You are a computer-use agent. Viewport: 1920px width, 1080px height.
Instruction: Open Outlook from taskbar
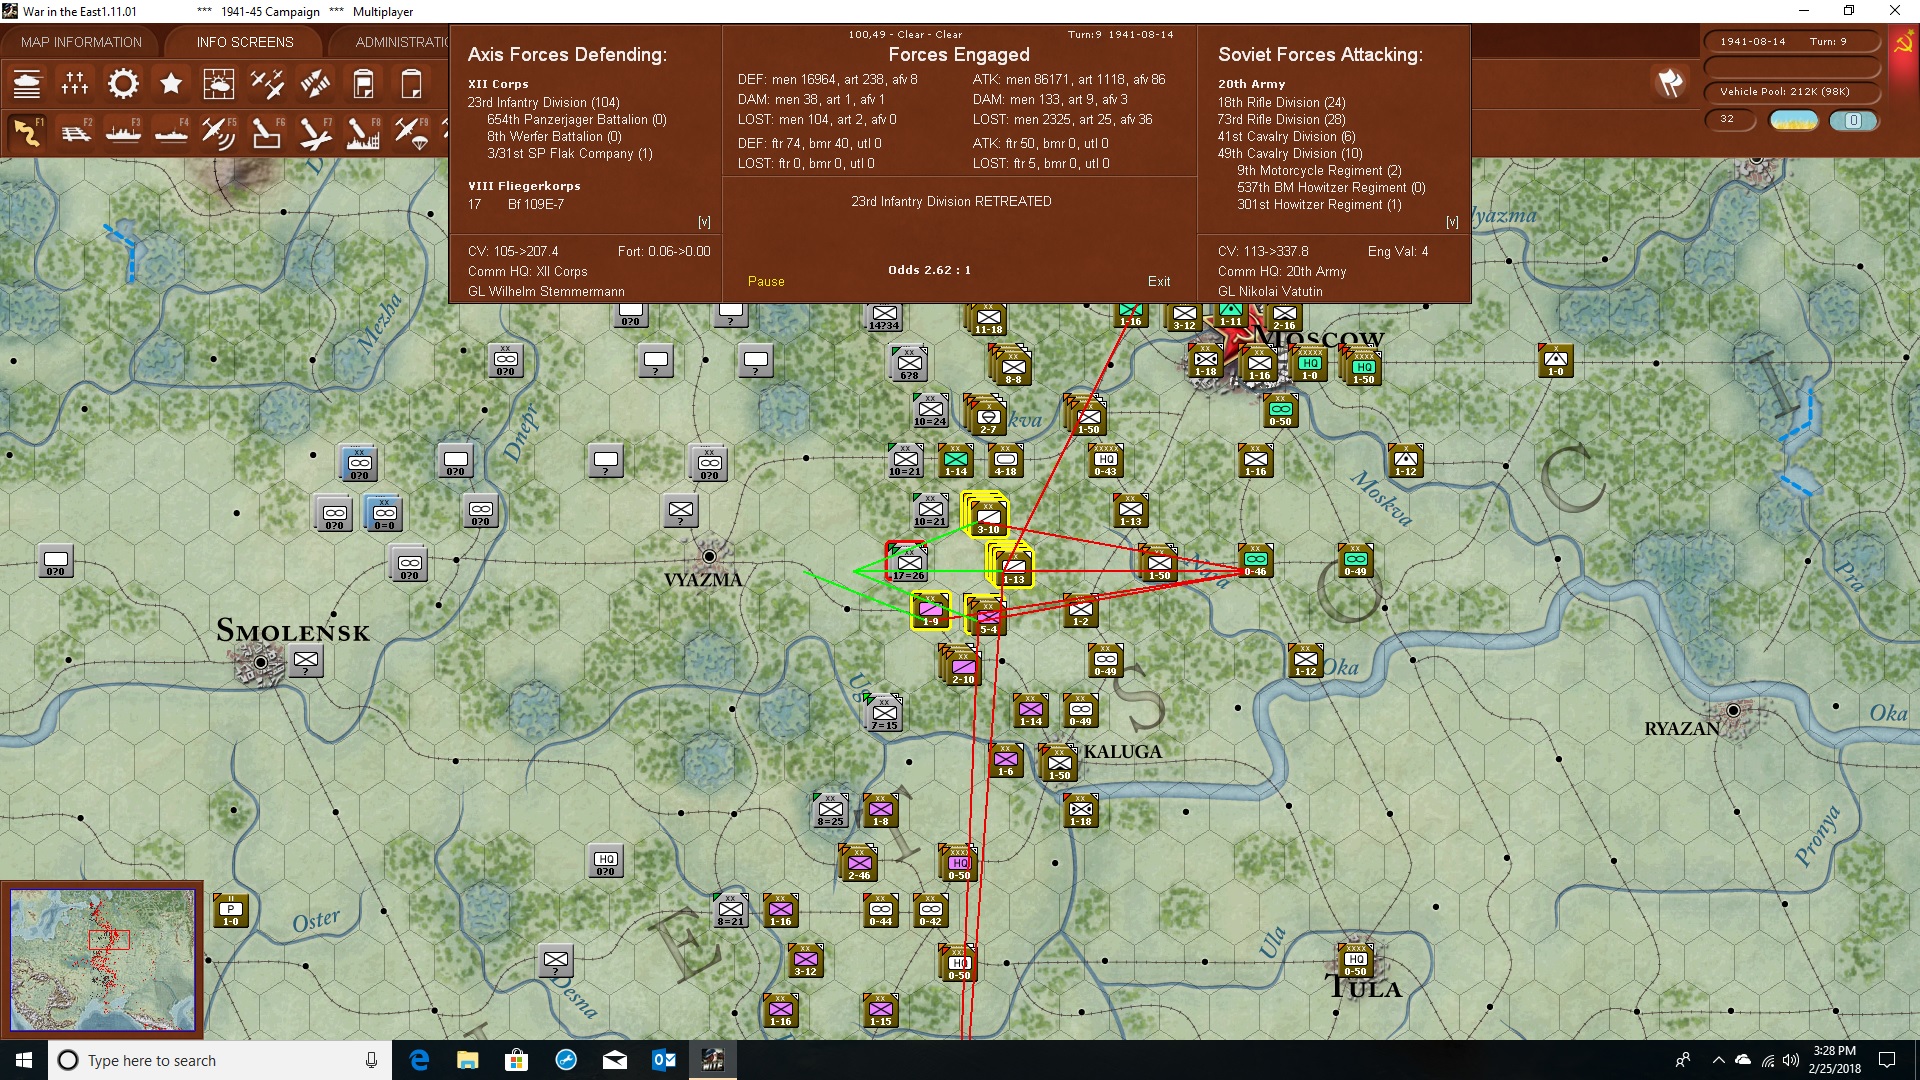[x=663, y=1060]
